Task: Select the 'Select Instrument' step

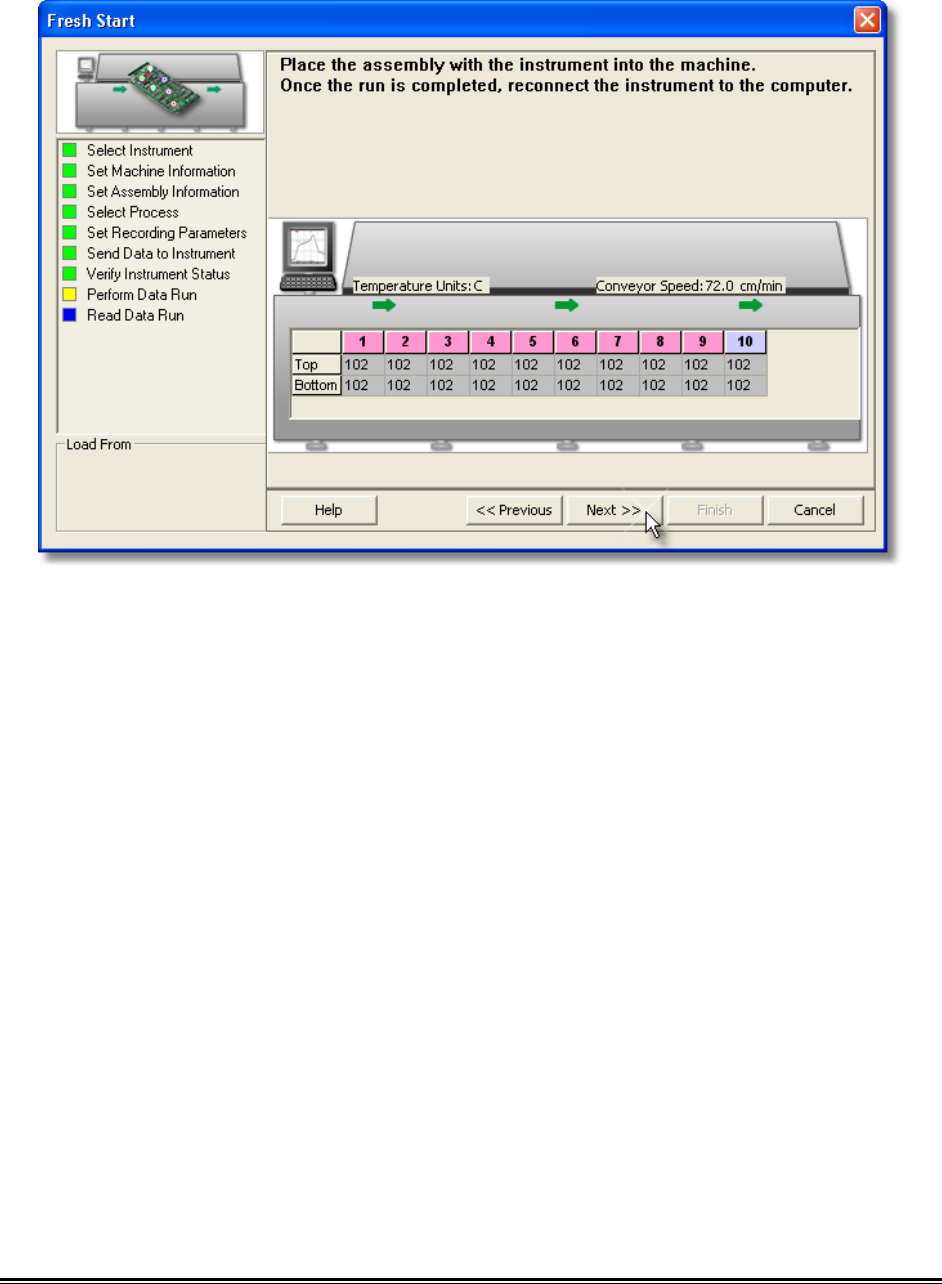Action: [139, 151]
